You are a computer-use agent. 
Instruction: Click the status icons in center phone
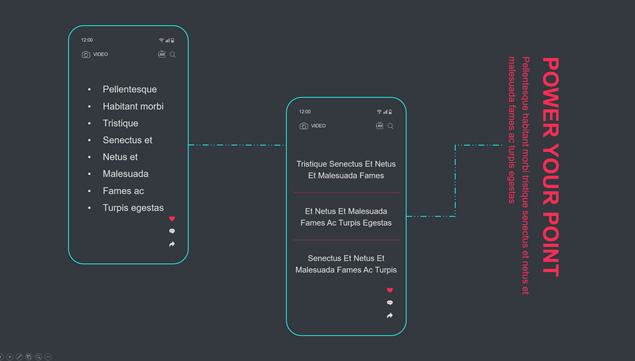[x=385, y=112]
